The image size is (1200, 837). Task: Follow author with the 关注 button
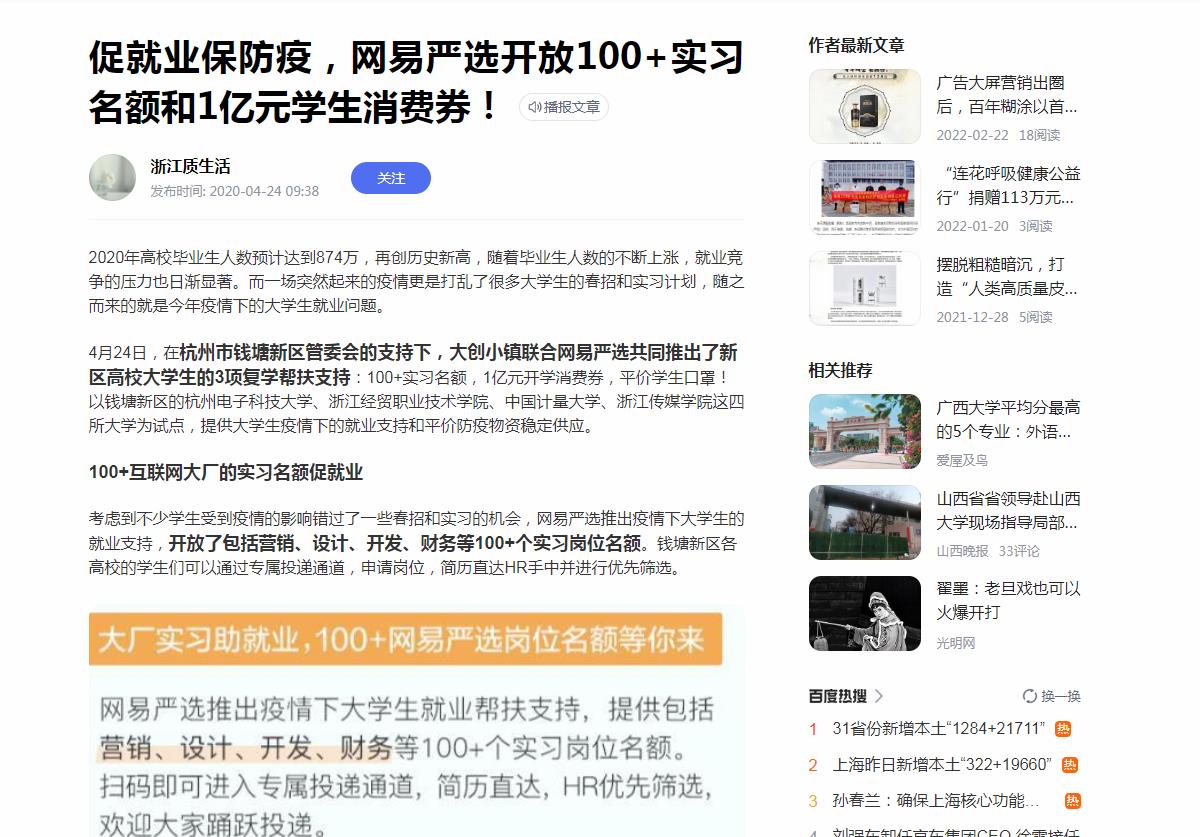click(391, 178)
